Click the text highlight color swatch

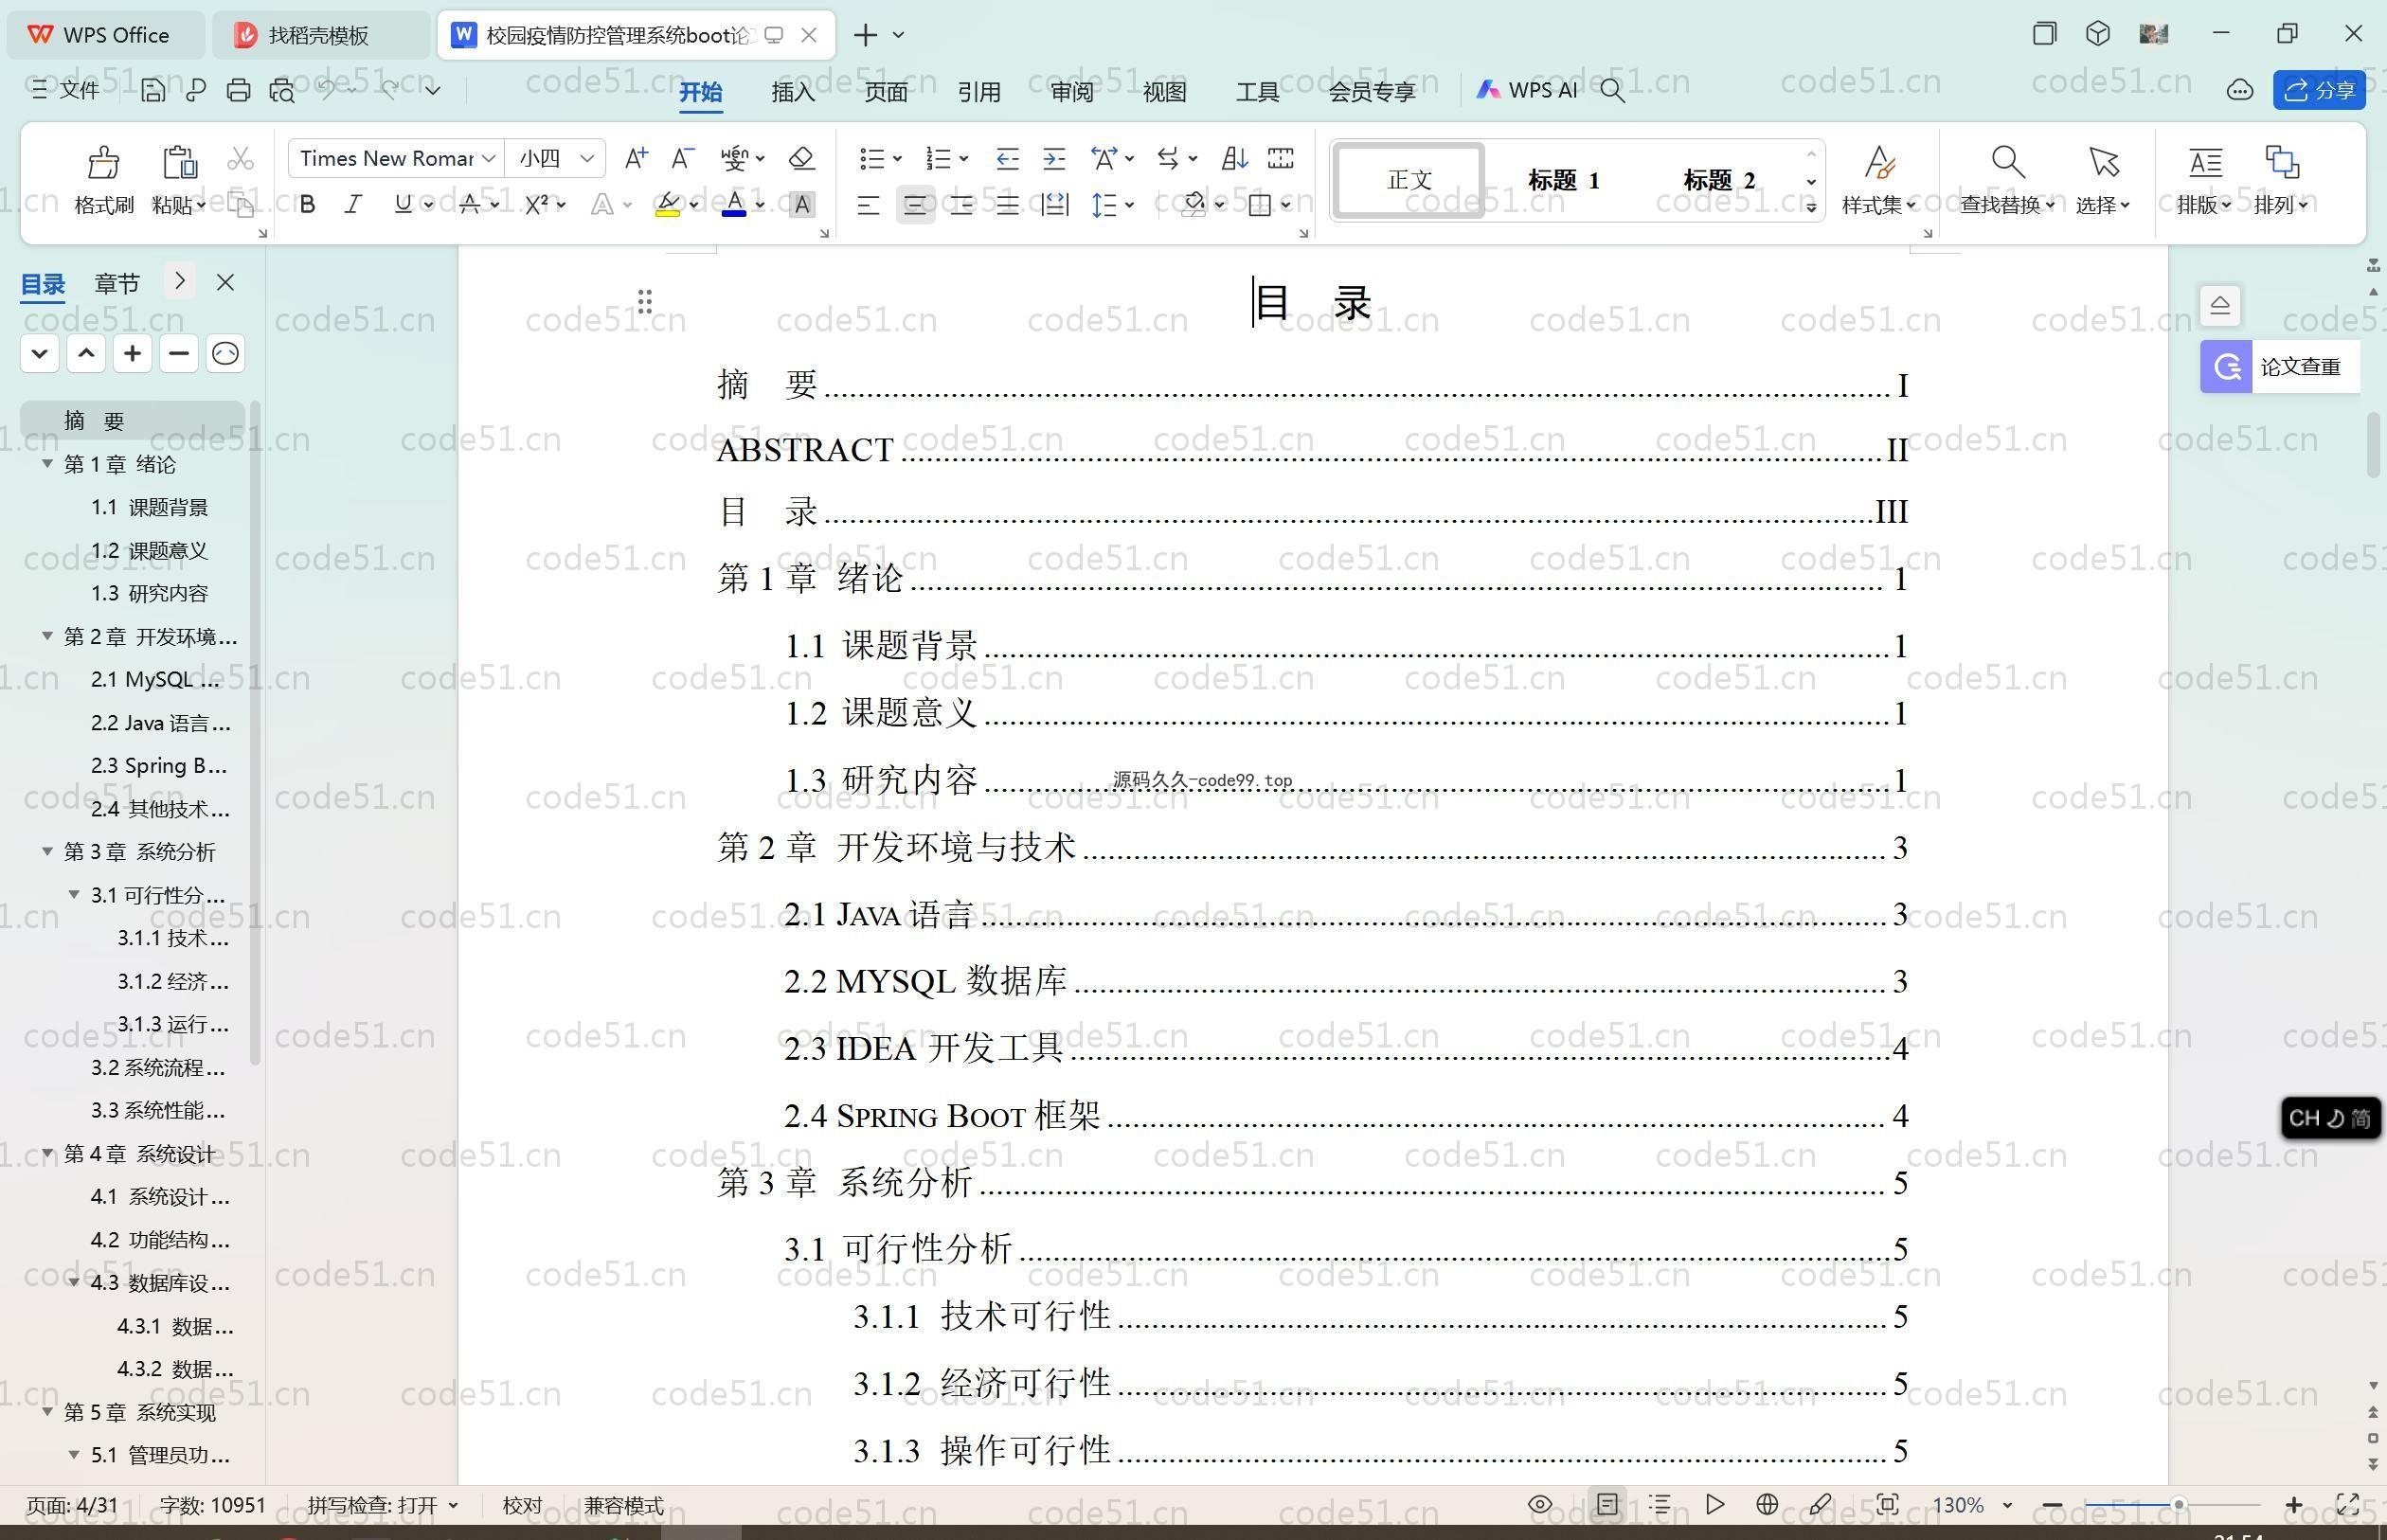coord(668,205)
